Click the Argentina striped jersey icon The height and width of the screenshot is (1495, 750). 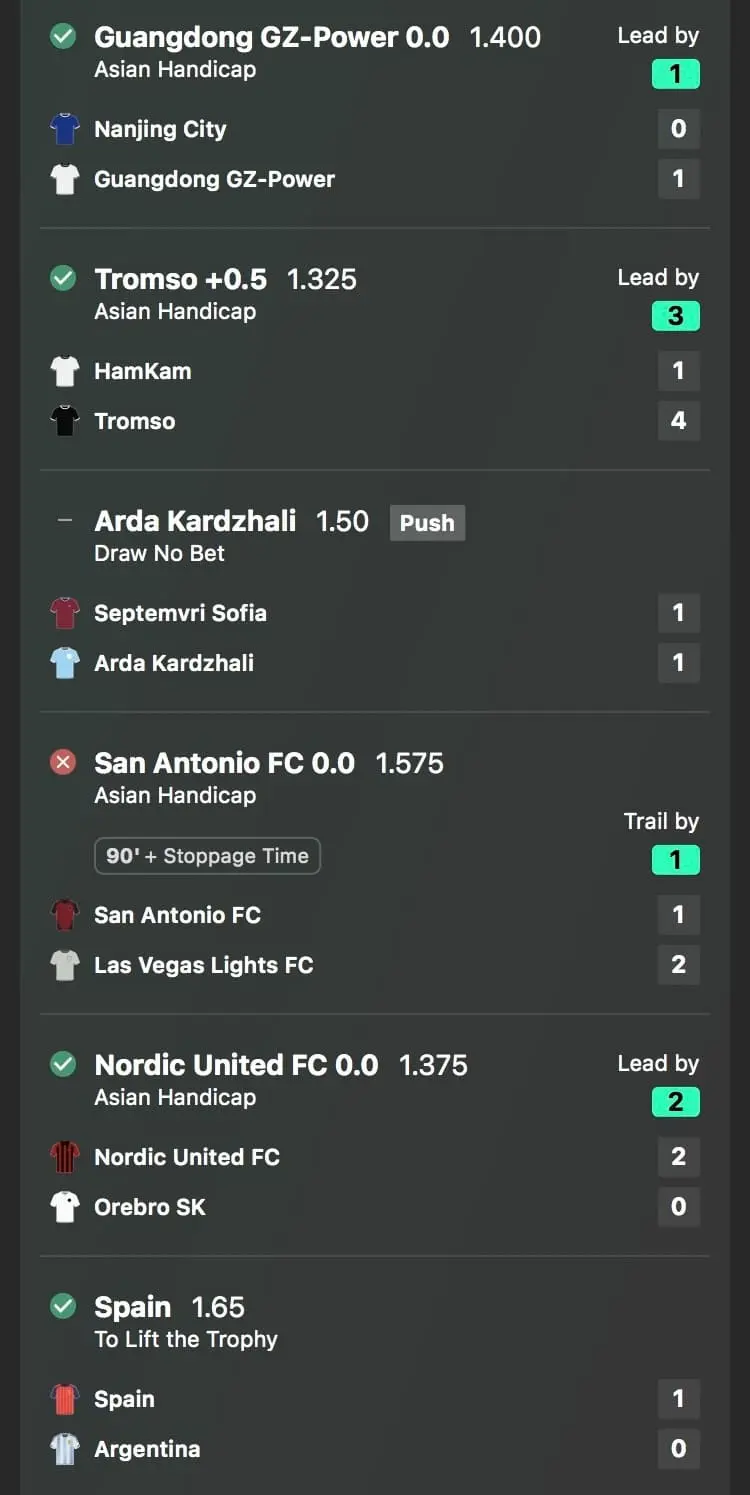click(65, 1449)
